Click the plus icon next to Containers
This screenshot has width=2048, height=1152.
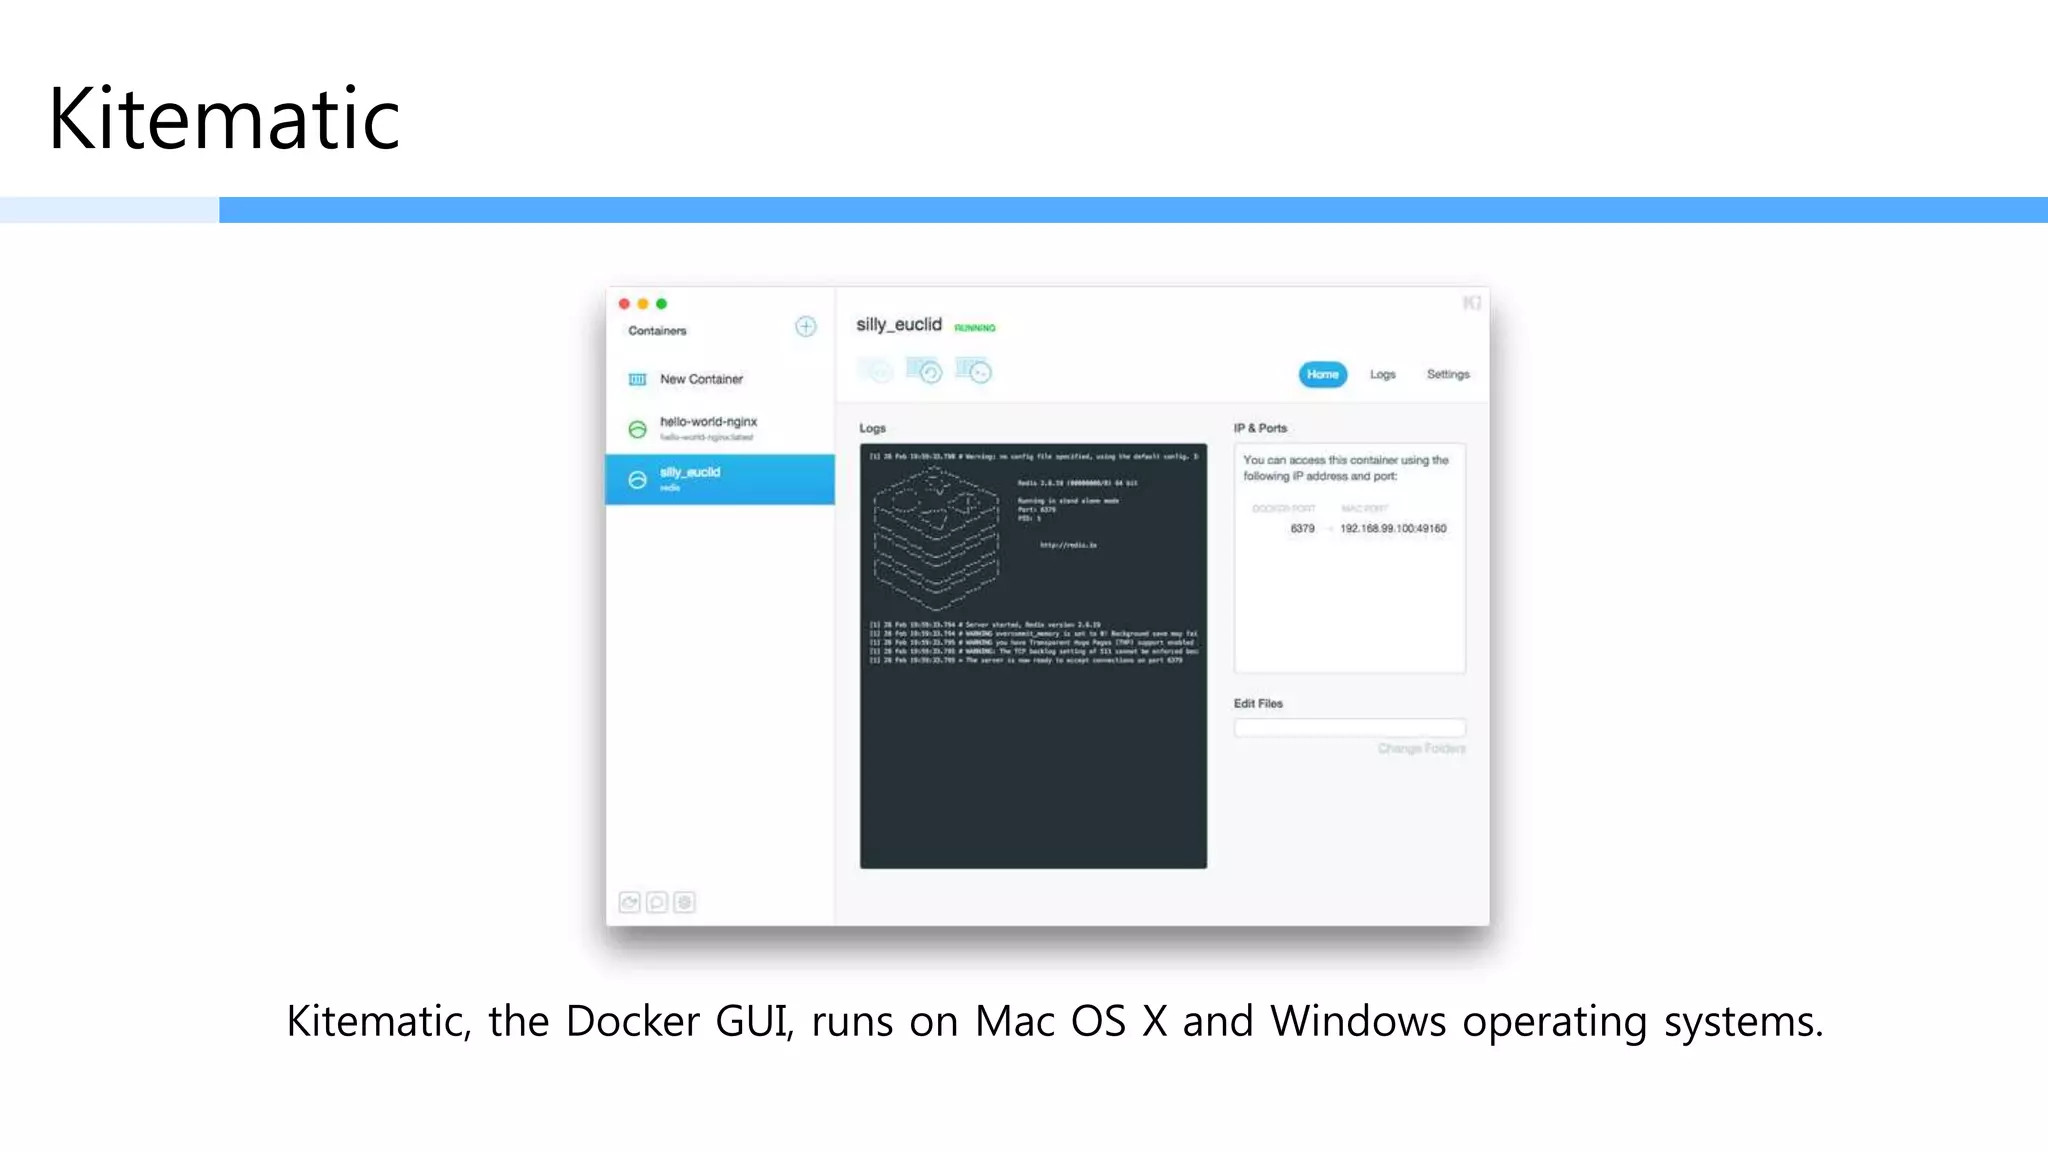tap(805, 327)
